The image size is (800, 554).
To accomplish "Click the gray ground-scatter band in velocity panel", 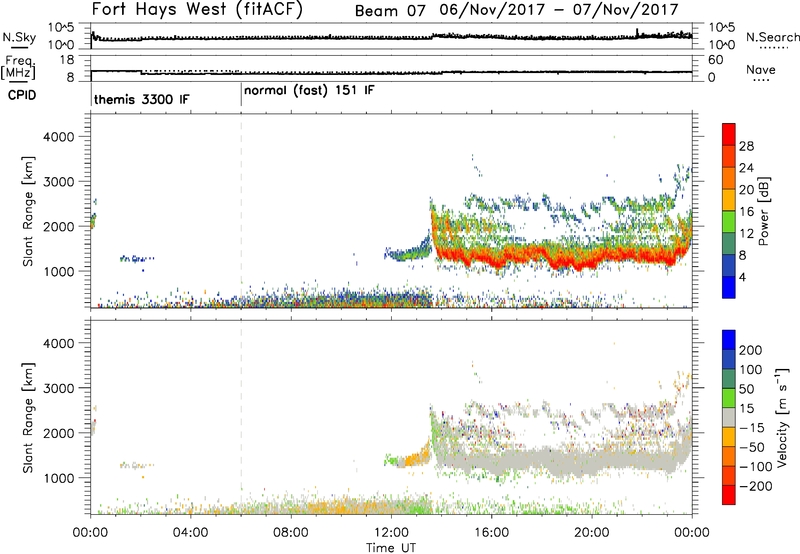I will [x=561, y=462].
